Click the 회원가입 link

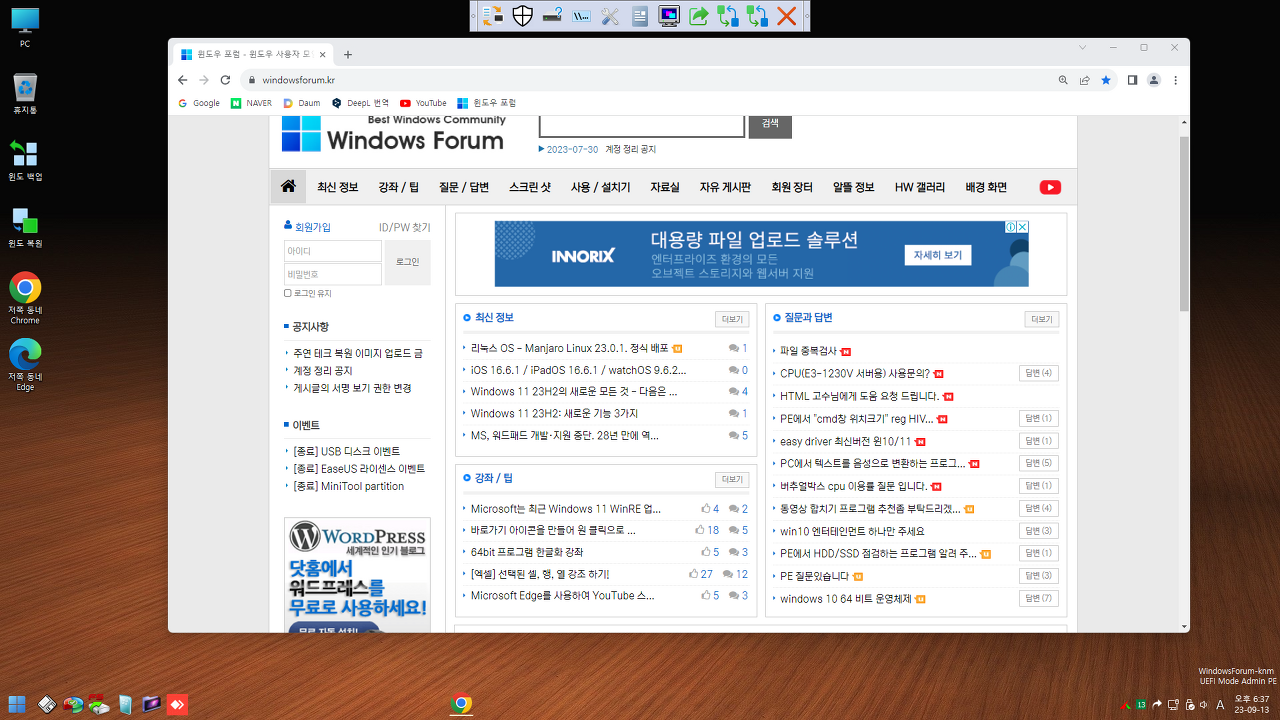tap(312, 227)
